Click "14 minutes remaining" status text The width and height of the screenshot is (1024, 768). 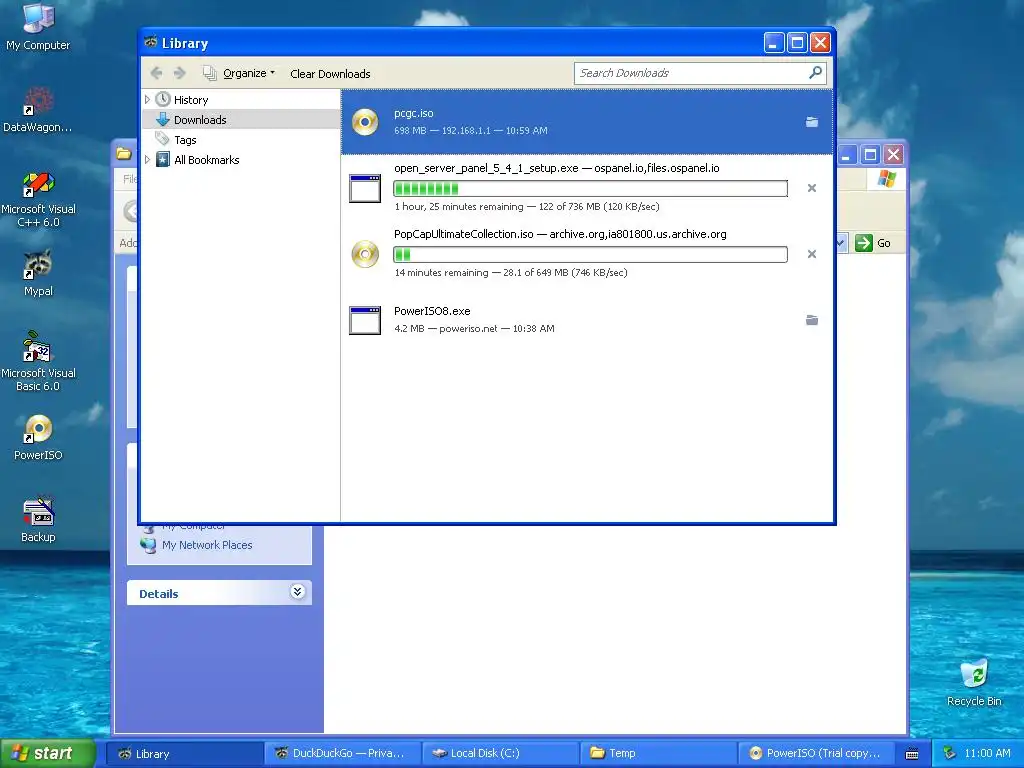[441, 273]
